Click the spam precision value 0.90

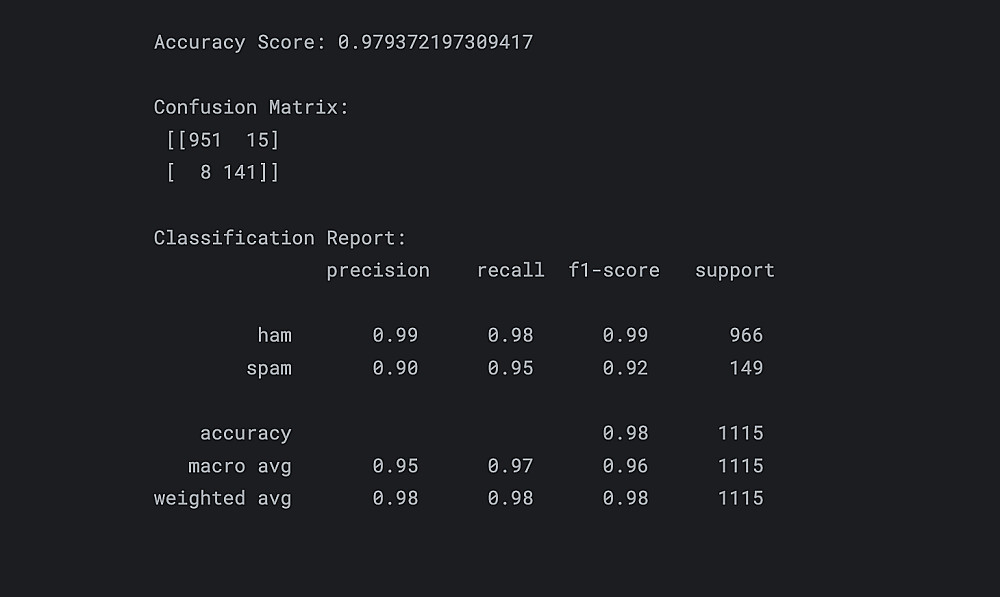[x=395, y=368]
